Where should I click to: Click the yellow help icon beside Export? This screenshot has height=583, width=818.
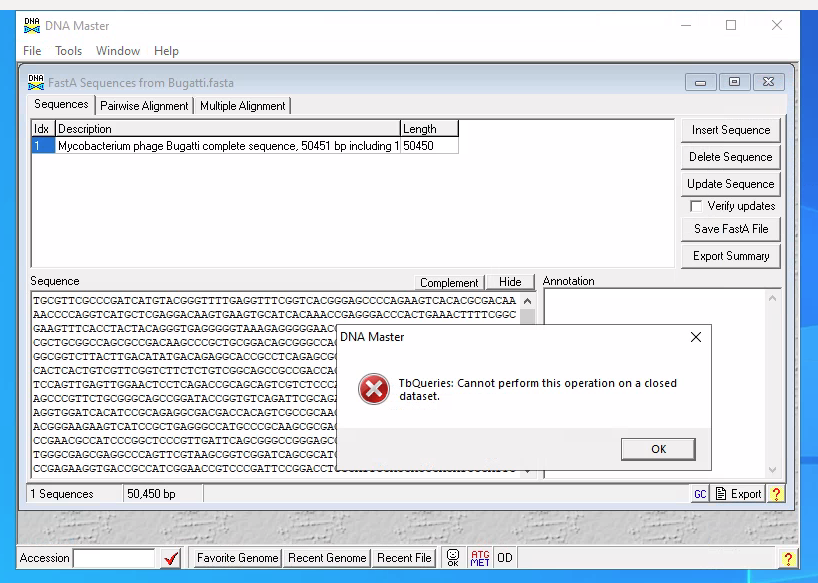776,494
